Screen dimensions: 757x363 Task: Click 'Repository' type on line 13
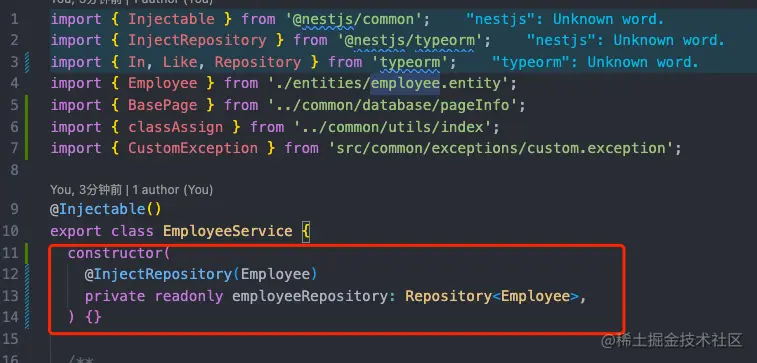449,295
